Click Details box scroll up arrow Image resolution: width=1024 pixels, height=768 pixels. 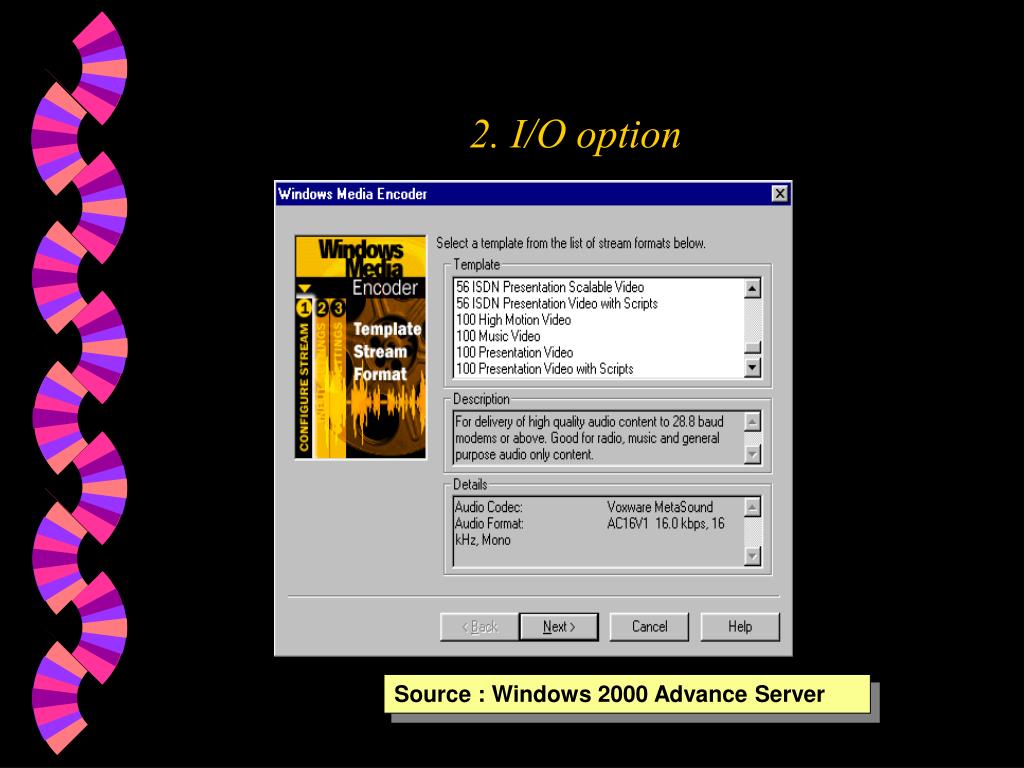point(752,507)
